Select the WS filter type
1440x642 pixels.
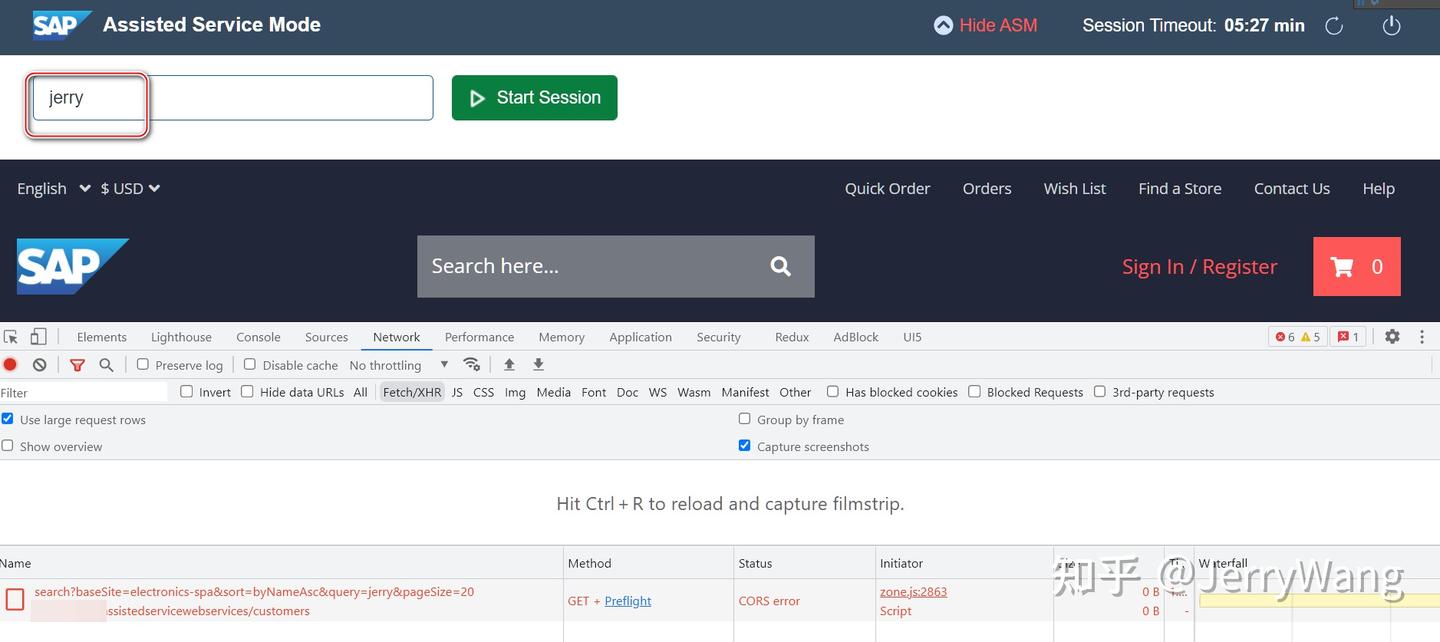click(x=657, y=392)
